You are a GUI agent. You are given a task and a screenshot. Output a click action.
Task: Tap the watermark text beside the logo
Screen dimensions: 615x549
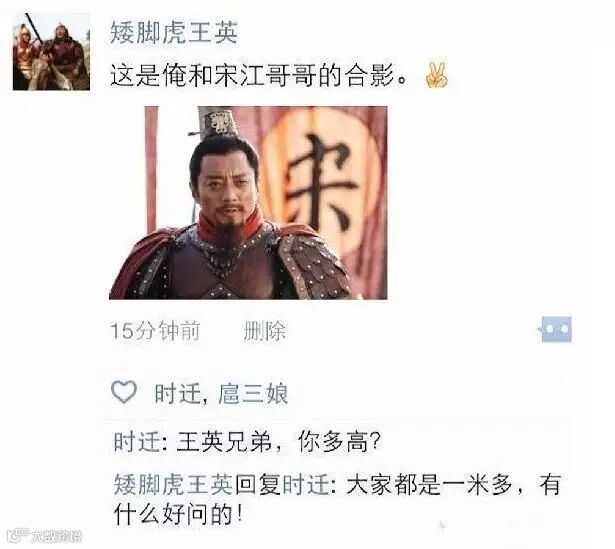(x=57, y=536)
